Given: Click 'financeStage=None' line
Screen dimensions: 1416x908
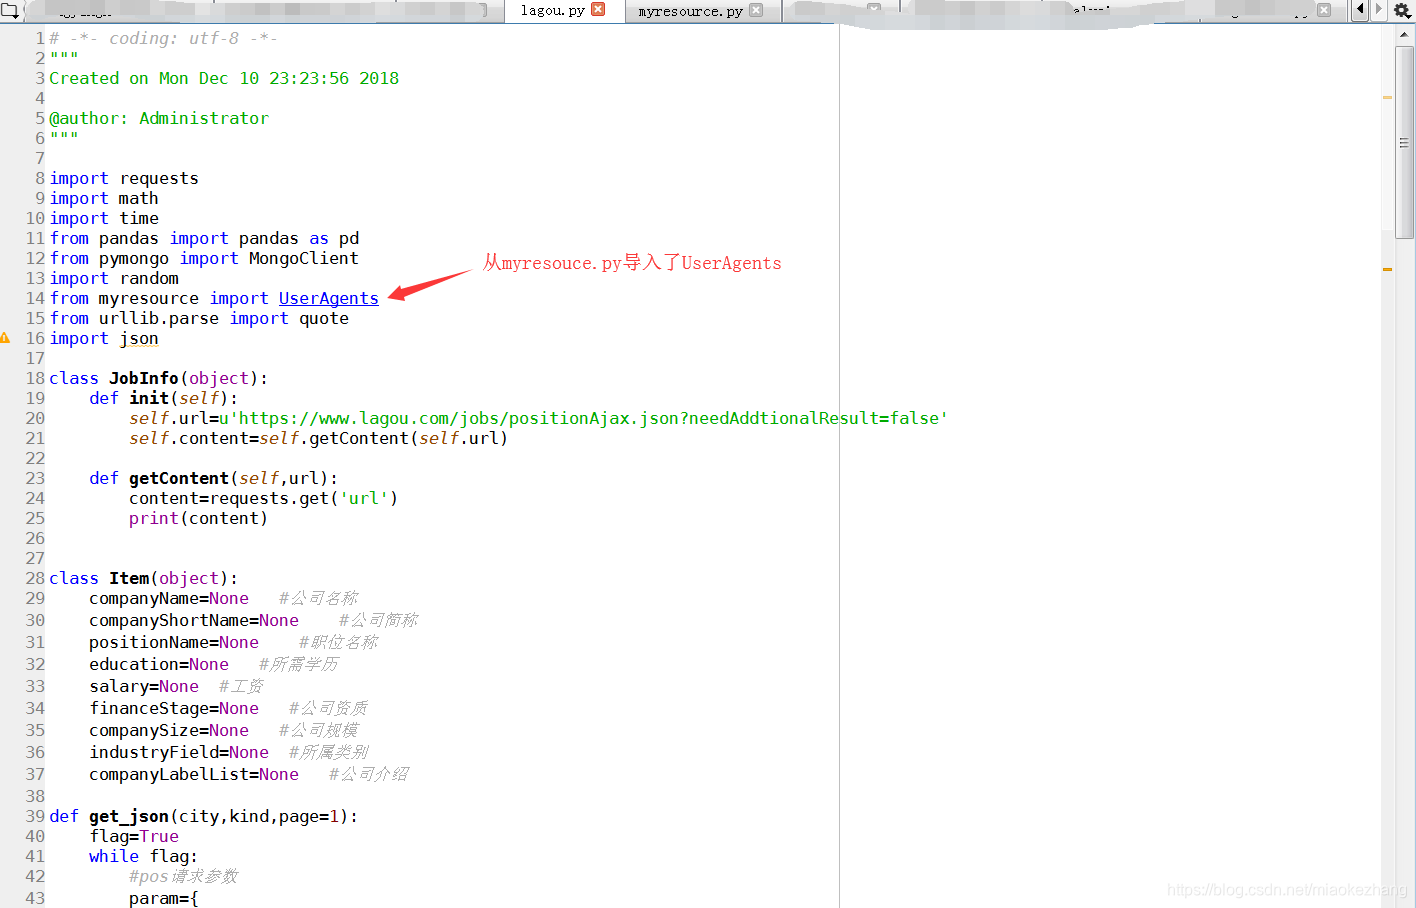Looking at the screenshot, I should point(174,708).
